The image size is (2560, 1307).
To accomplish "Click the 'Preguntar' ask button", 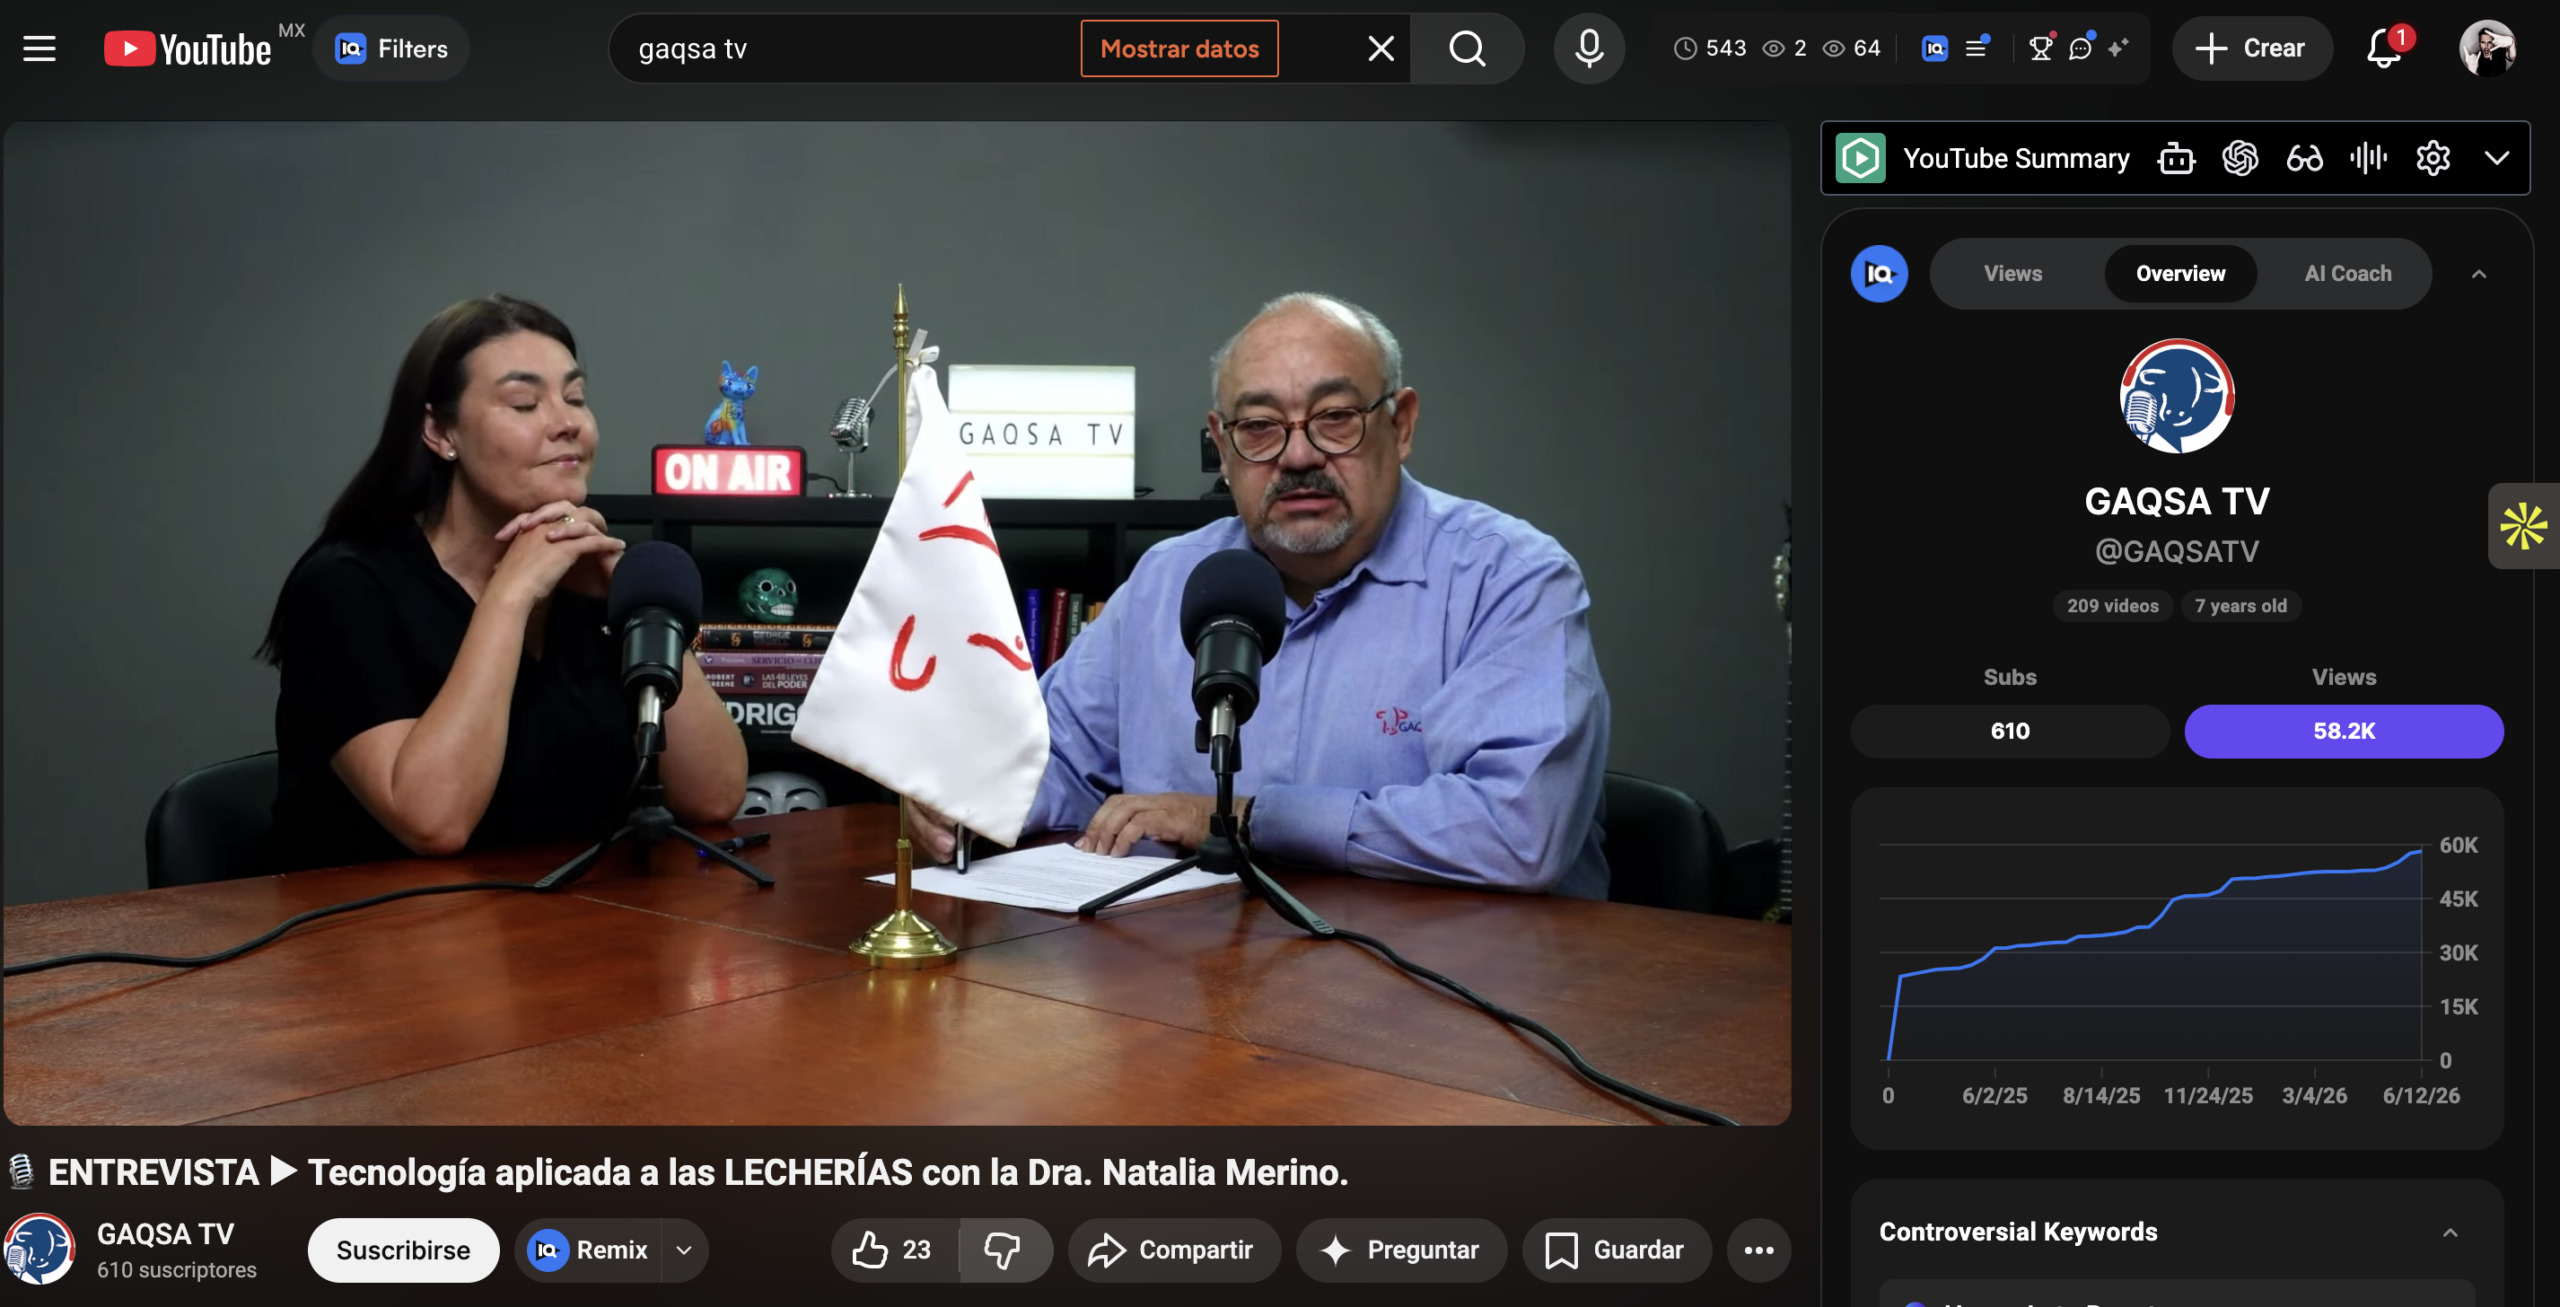I will click(1400, 1250).
